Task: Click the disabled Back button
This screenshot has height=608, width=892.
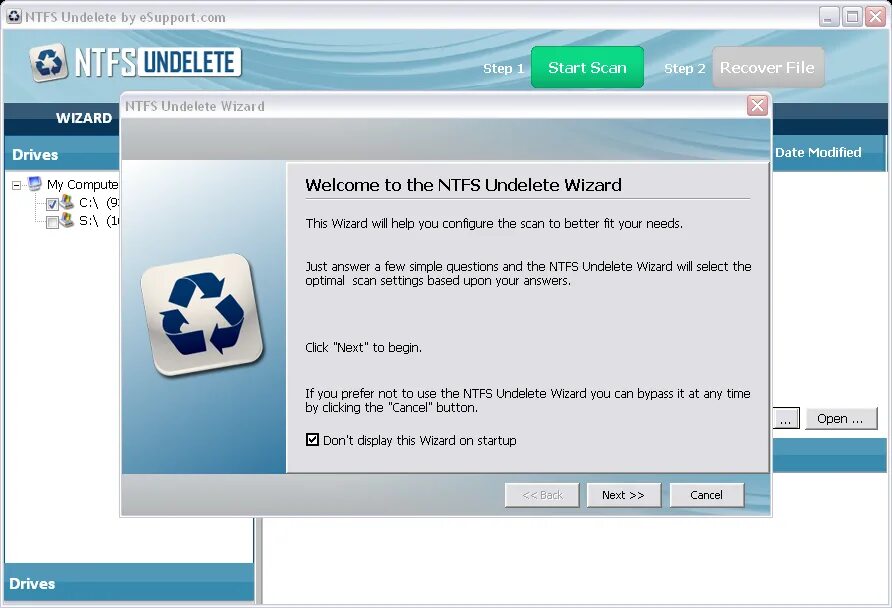Action: pos(542,495)
